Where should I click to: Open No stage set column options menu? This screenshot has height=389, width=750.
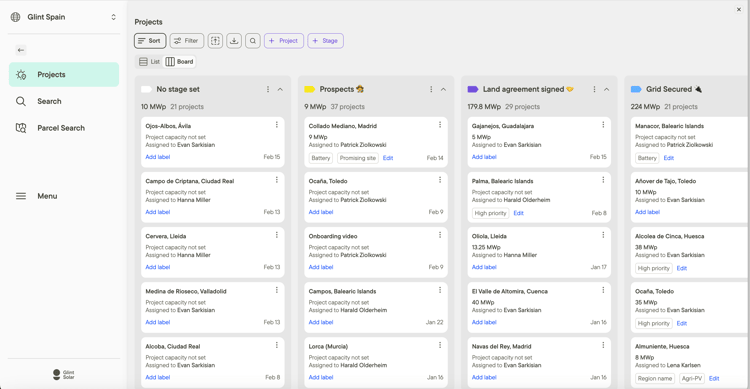coord(268,89)
